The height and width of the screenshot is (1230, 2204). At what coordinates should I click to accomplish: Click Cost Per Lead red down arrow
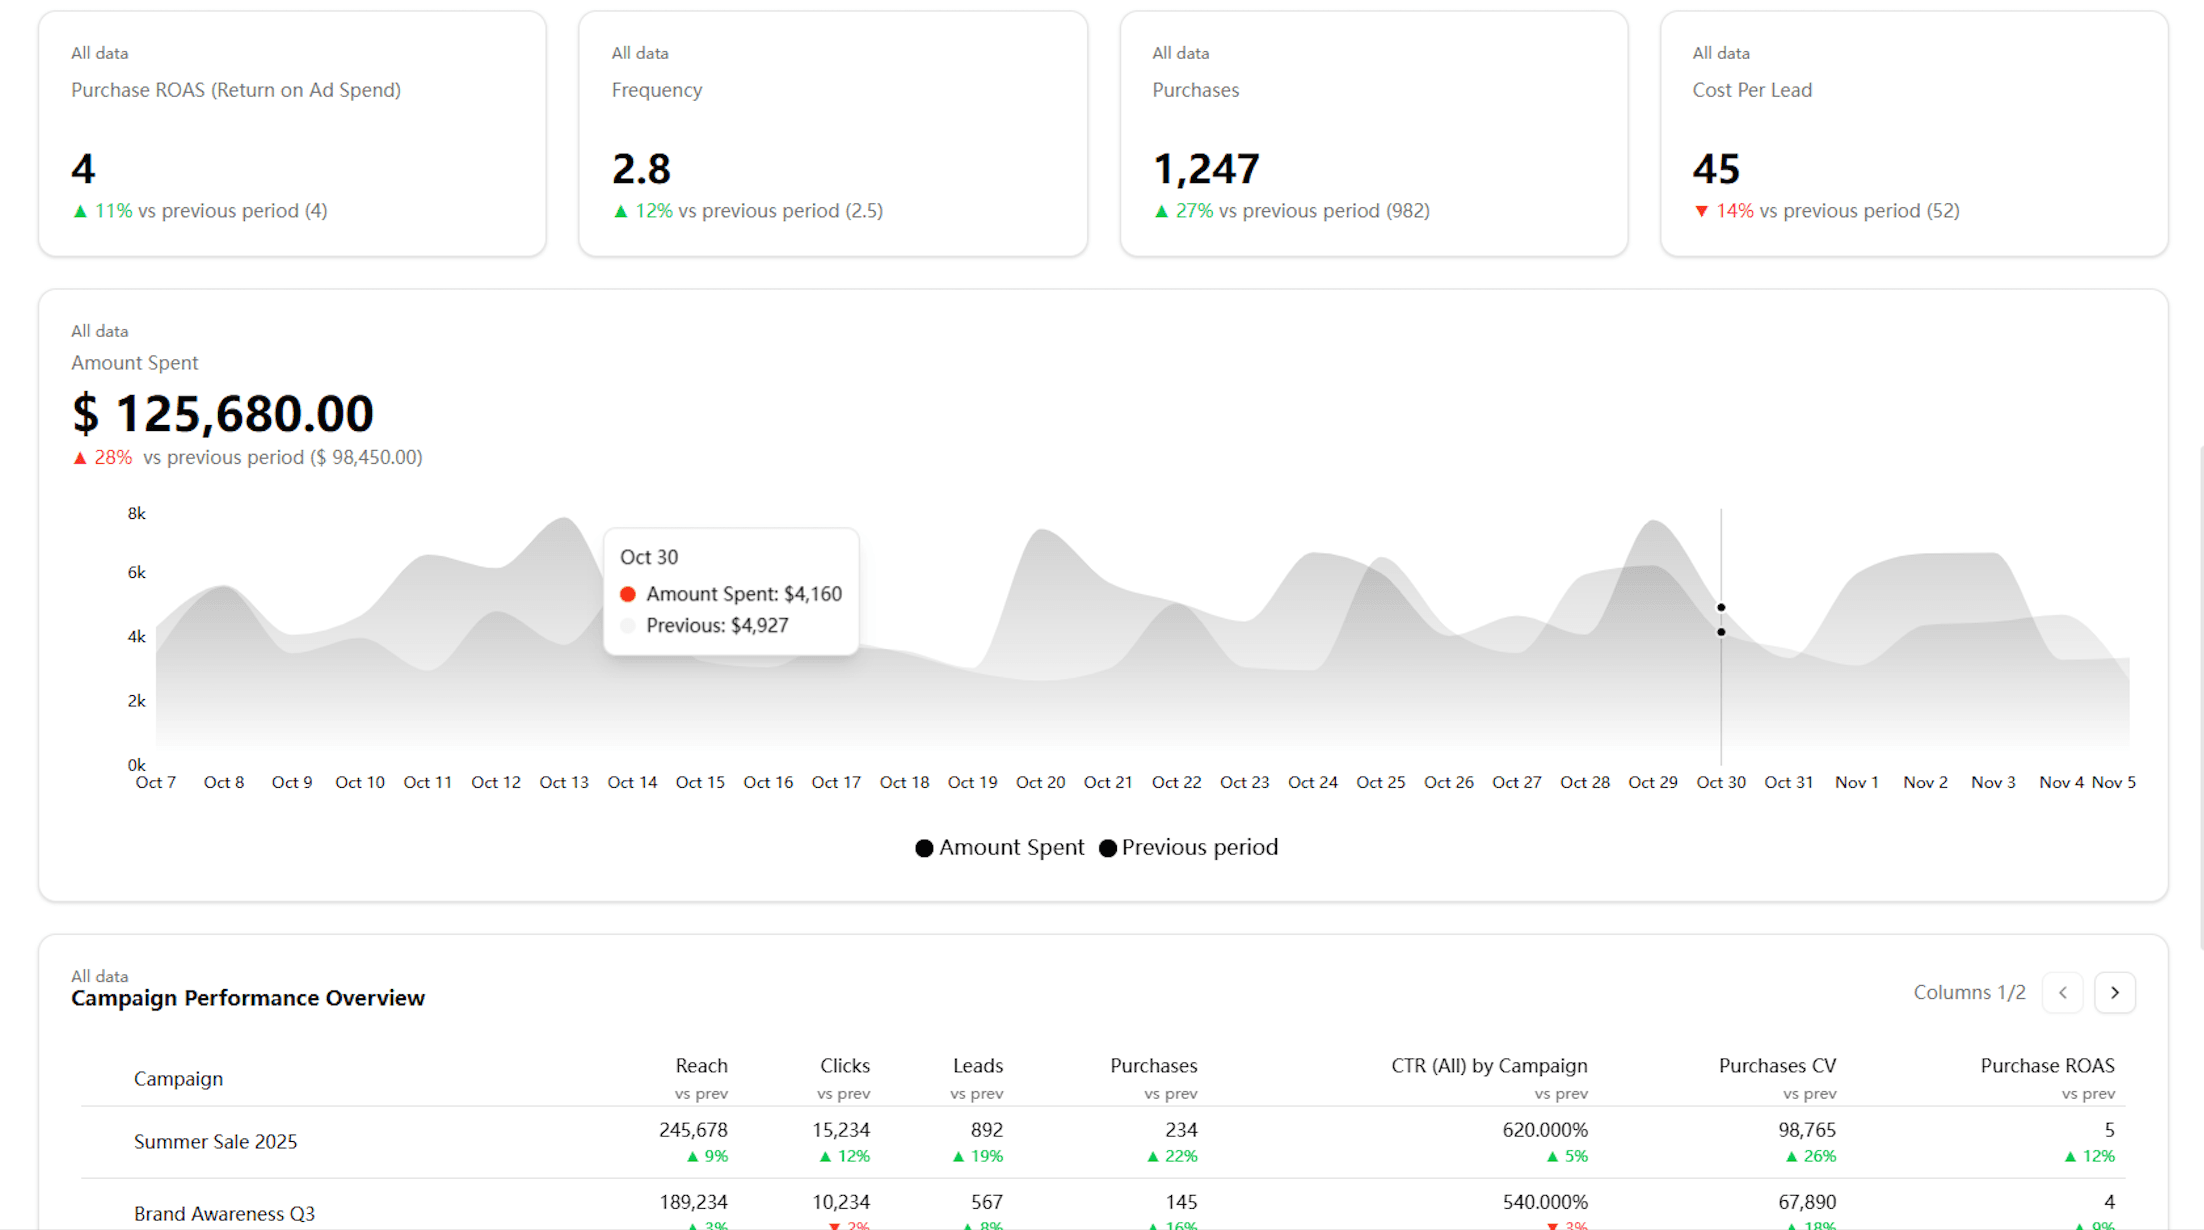(x=1701, y=211)
